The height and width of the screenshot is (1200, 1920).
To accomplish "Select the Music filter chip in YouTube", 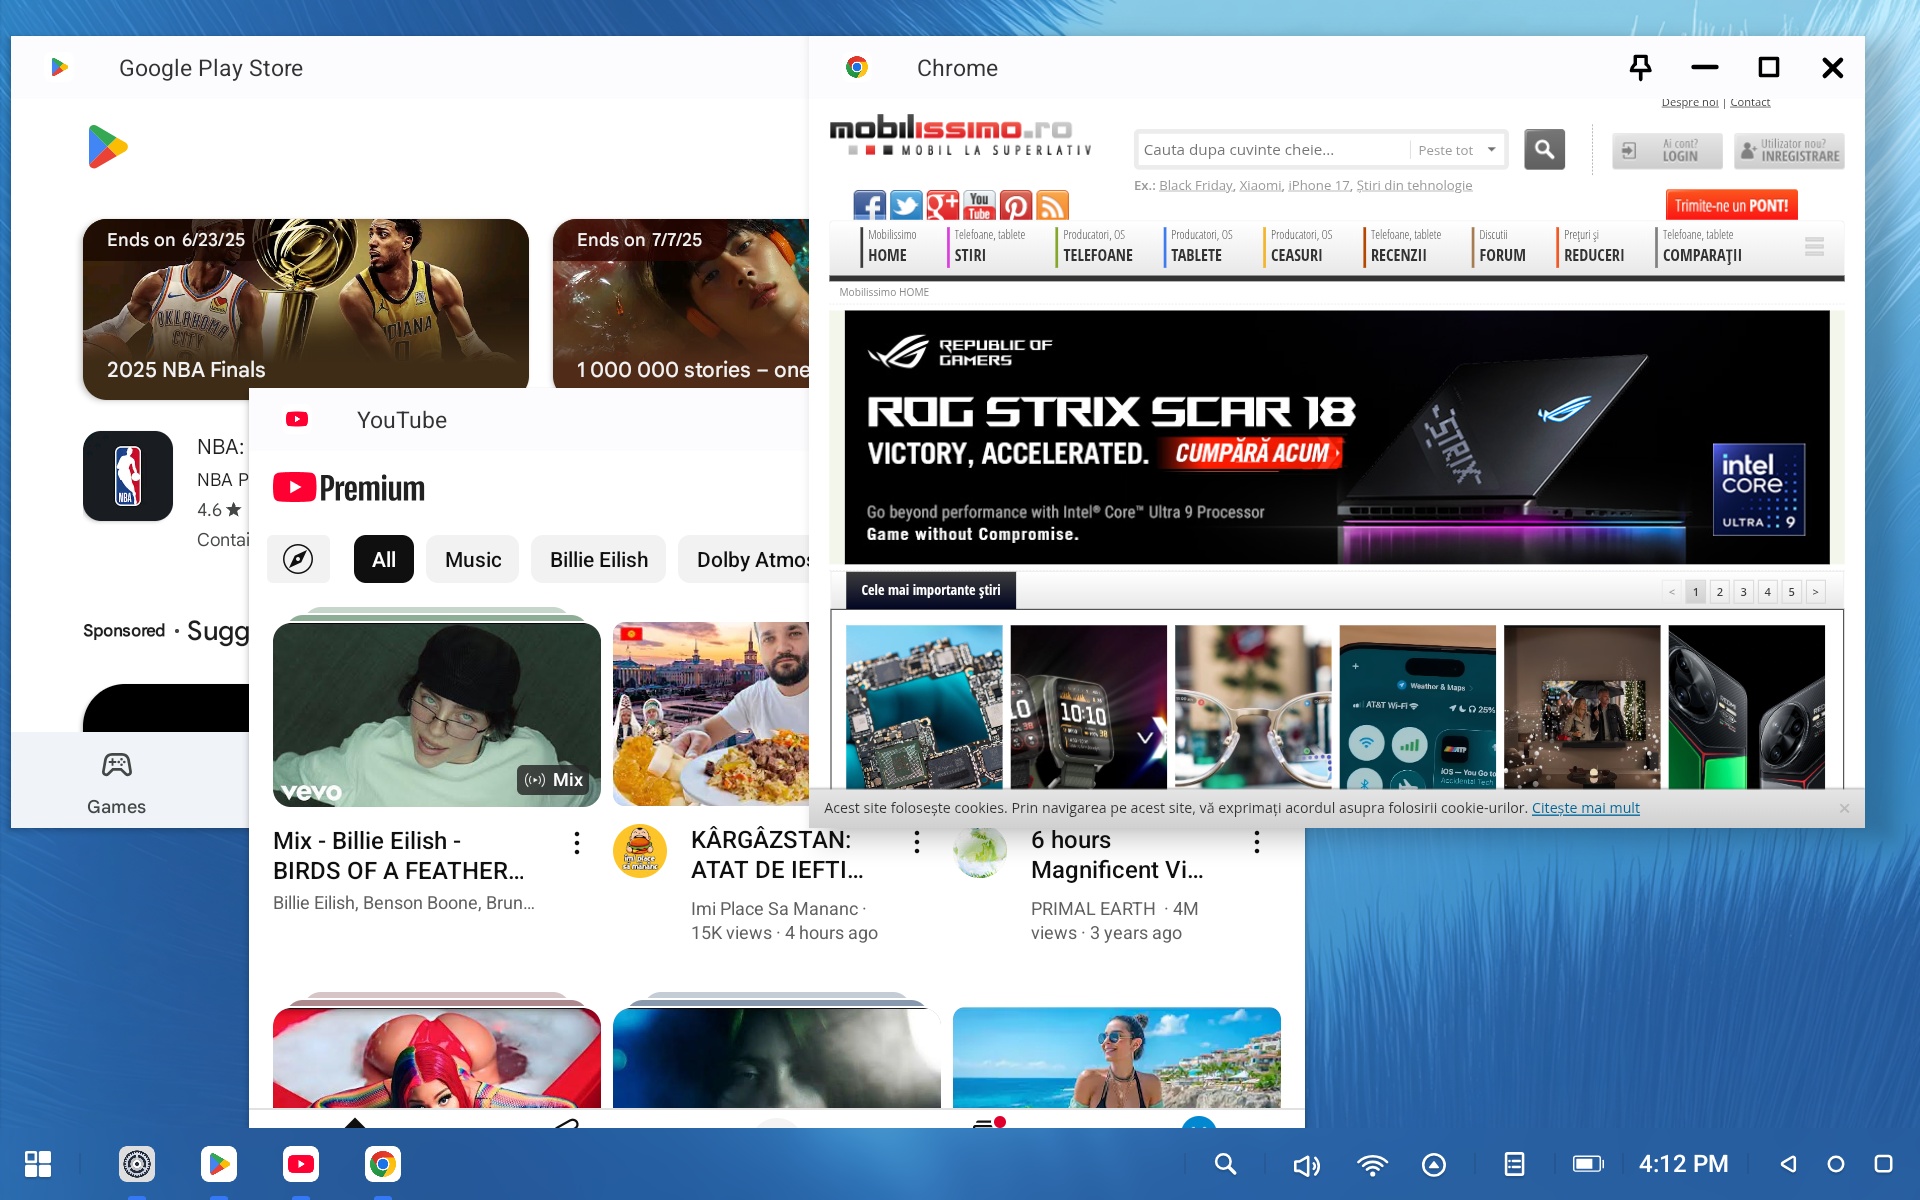I will (x=473, y=559).
